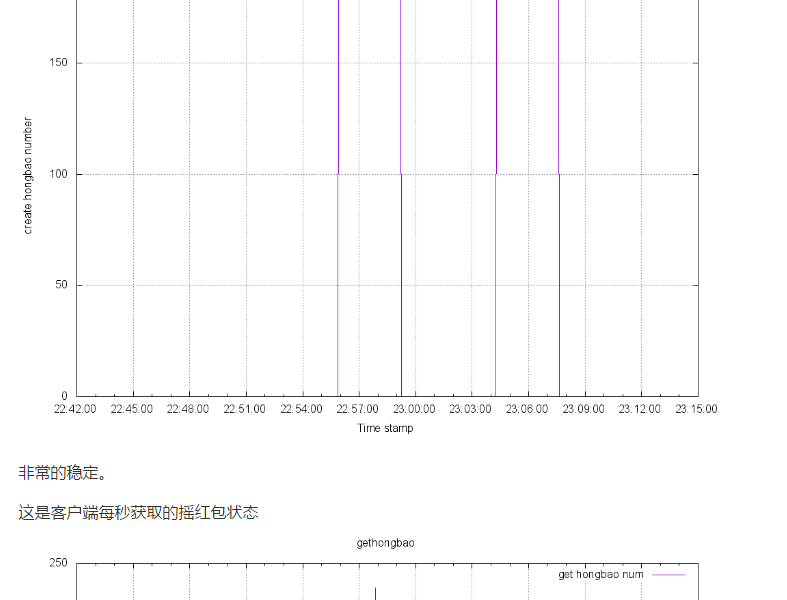Click the 23:00:00 time axis label
787x600 pixels.
414,409
